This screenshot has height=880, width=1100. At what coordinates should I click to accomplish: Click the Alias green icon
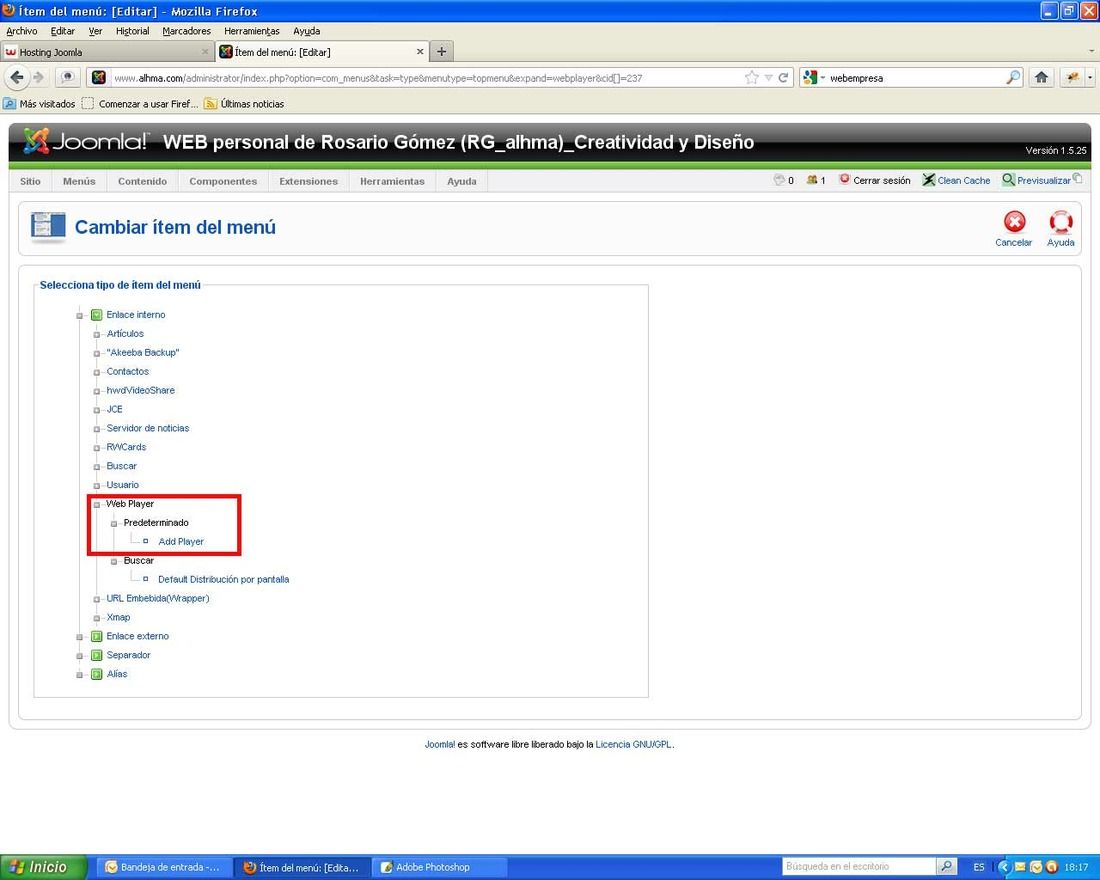click(97, 674)
